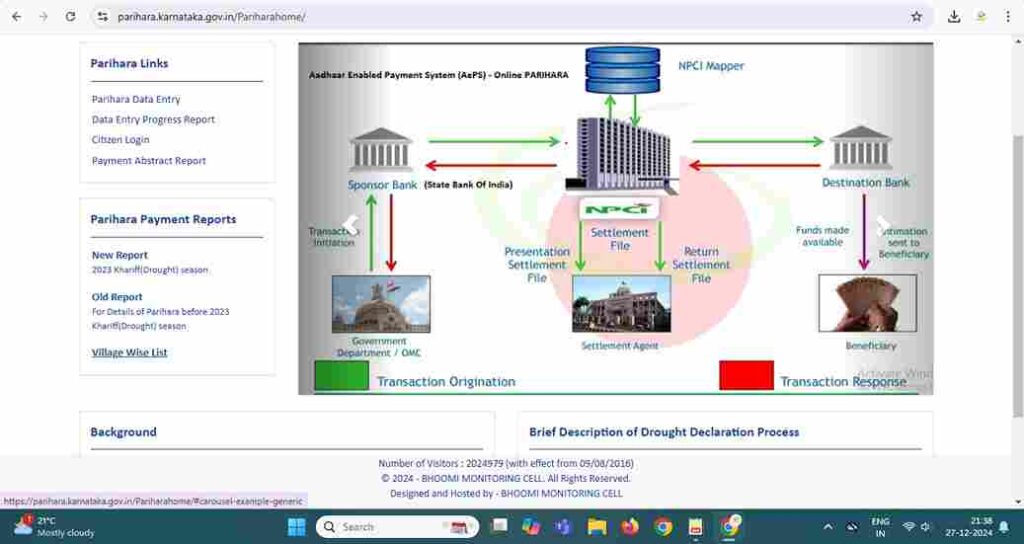Viewport: 1024px width, 544px height.
Task: Open Data Entry Progress Report link
Action: pos(153,119)
